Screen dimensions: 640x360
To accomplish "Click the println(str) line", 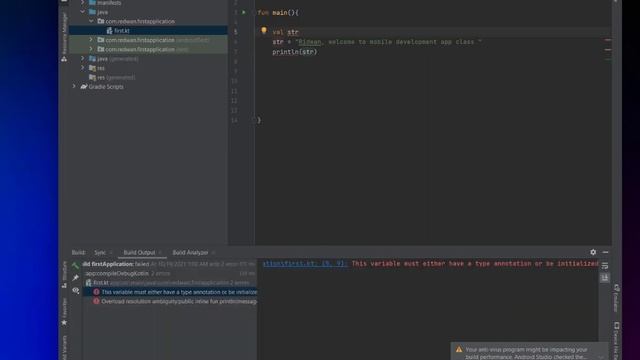I will coord(295,52).
